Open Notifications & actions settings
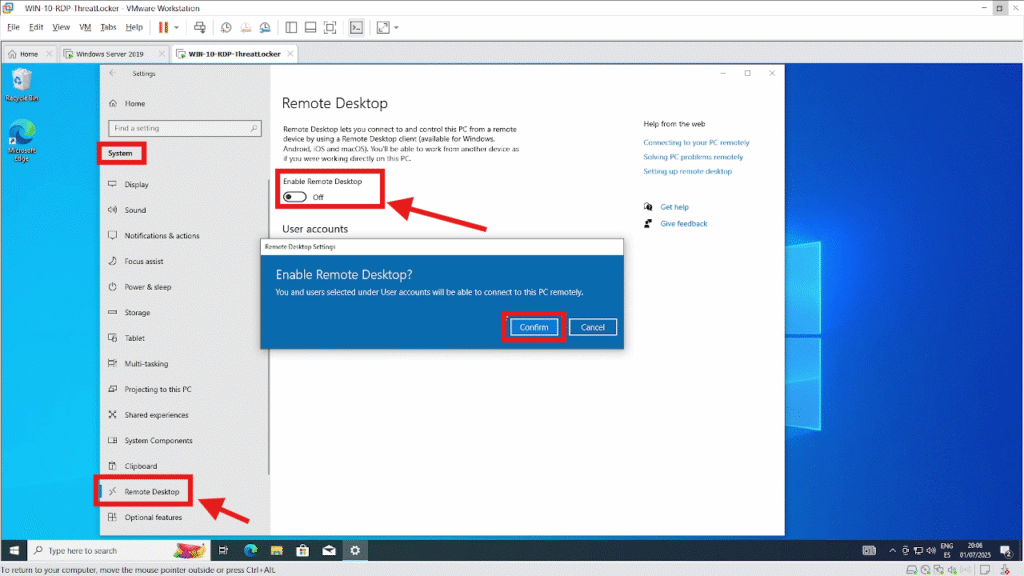Screen dimensions: 1024x576 point(162,236)
